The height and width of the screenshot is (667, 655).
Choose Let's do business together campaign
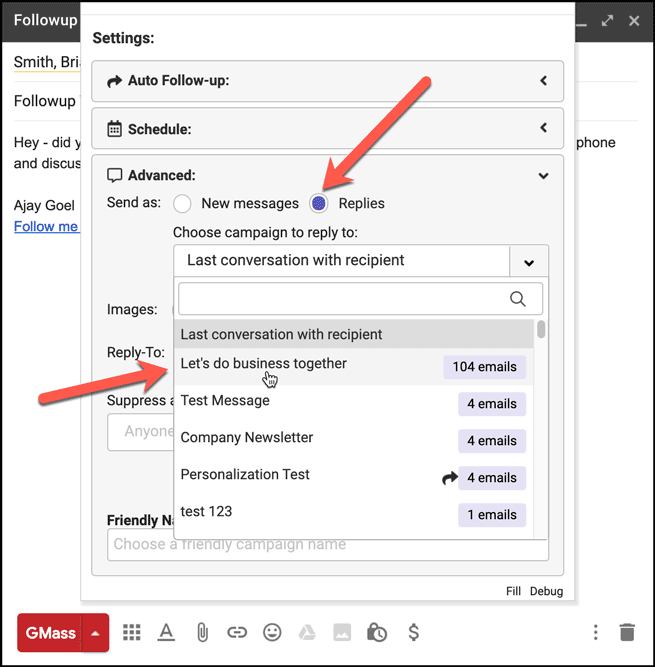point(353,367)
